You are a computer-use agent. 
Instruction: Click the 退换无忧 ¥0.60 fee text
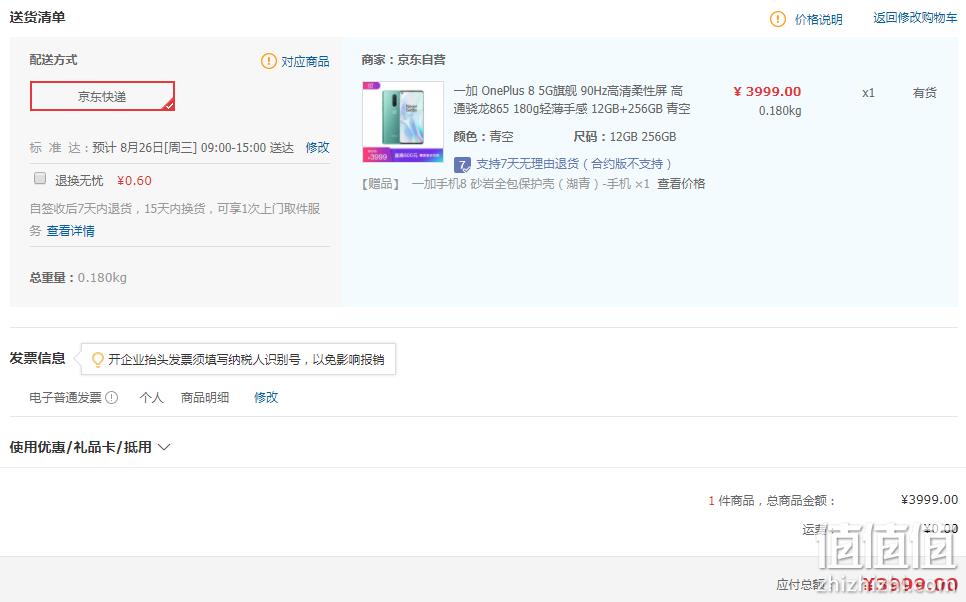[134, 181]
